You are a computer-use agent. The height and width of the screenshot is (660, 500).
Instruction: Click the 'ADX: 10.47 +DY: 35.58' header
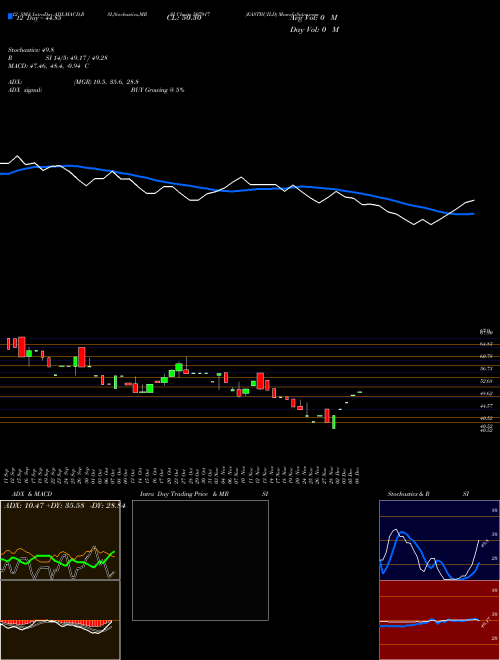45,506
